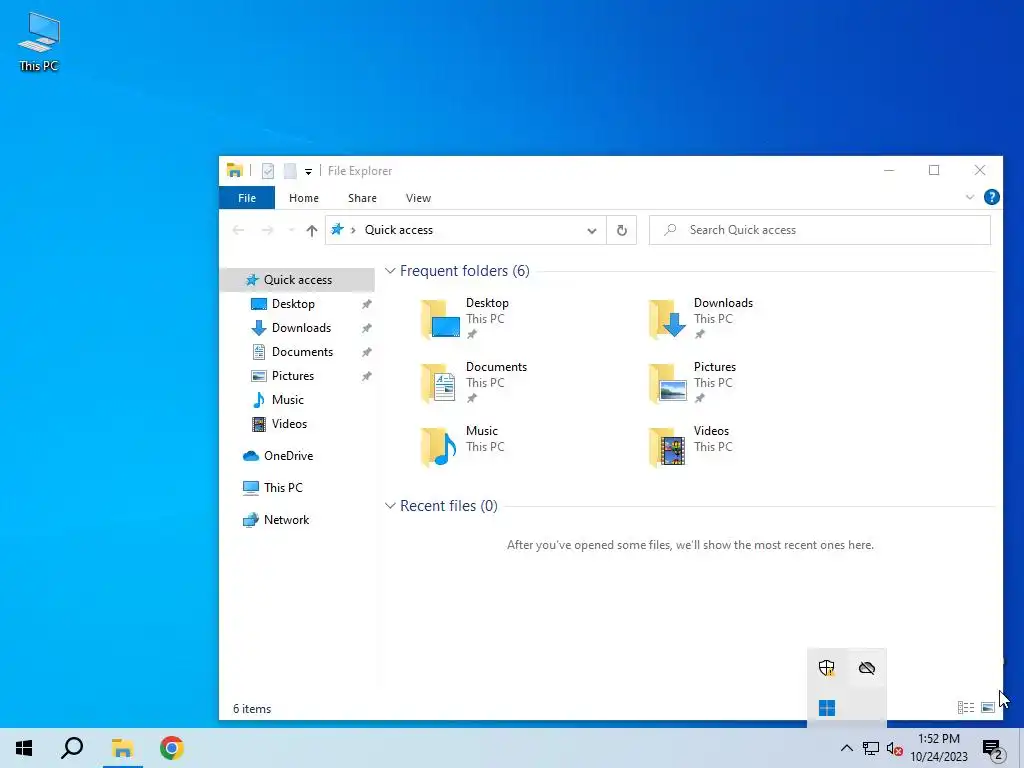1024x768 pixels.
Task: Click the OneDrive cloud icon in tray flyout
Action: [867, 667]
